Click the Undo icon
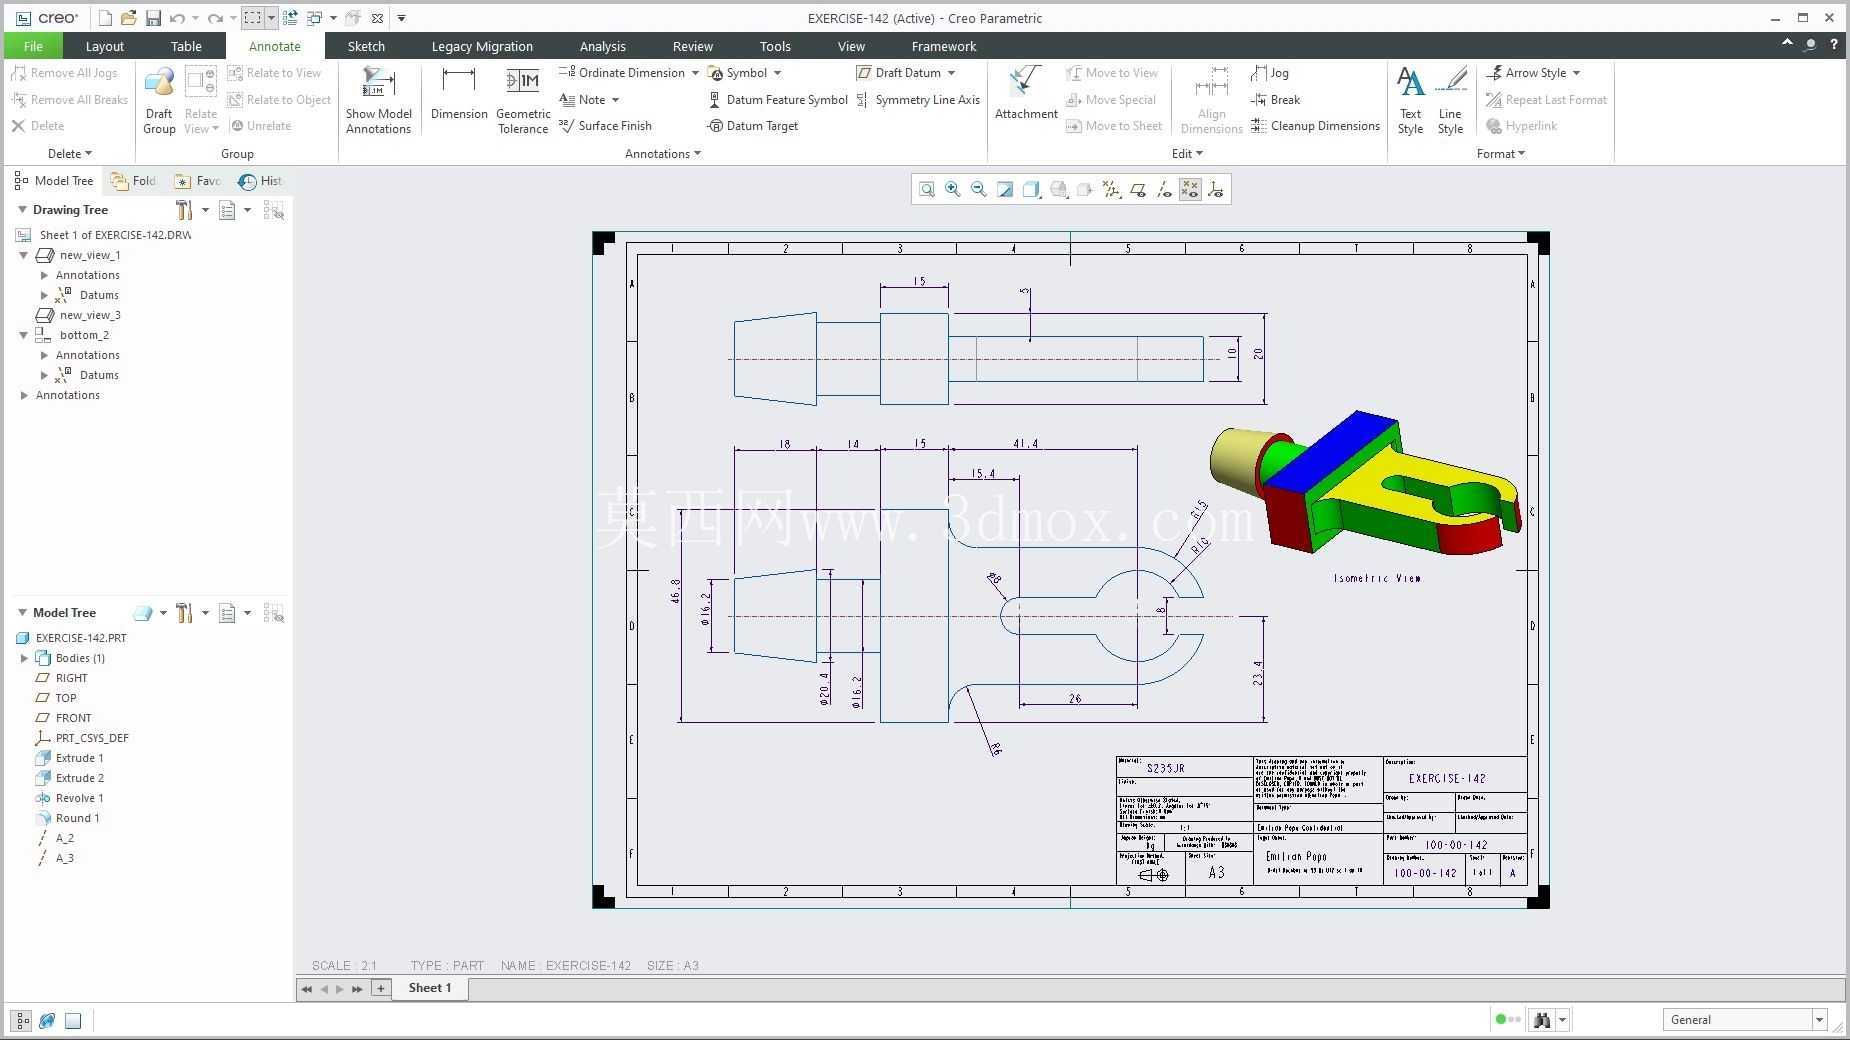This screenshot has width=1850, height=1040. coord(177,18)
